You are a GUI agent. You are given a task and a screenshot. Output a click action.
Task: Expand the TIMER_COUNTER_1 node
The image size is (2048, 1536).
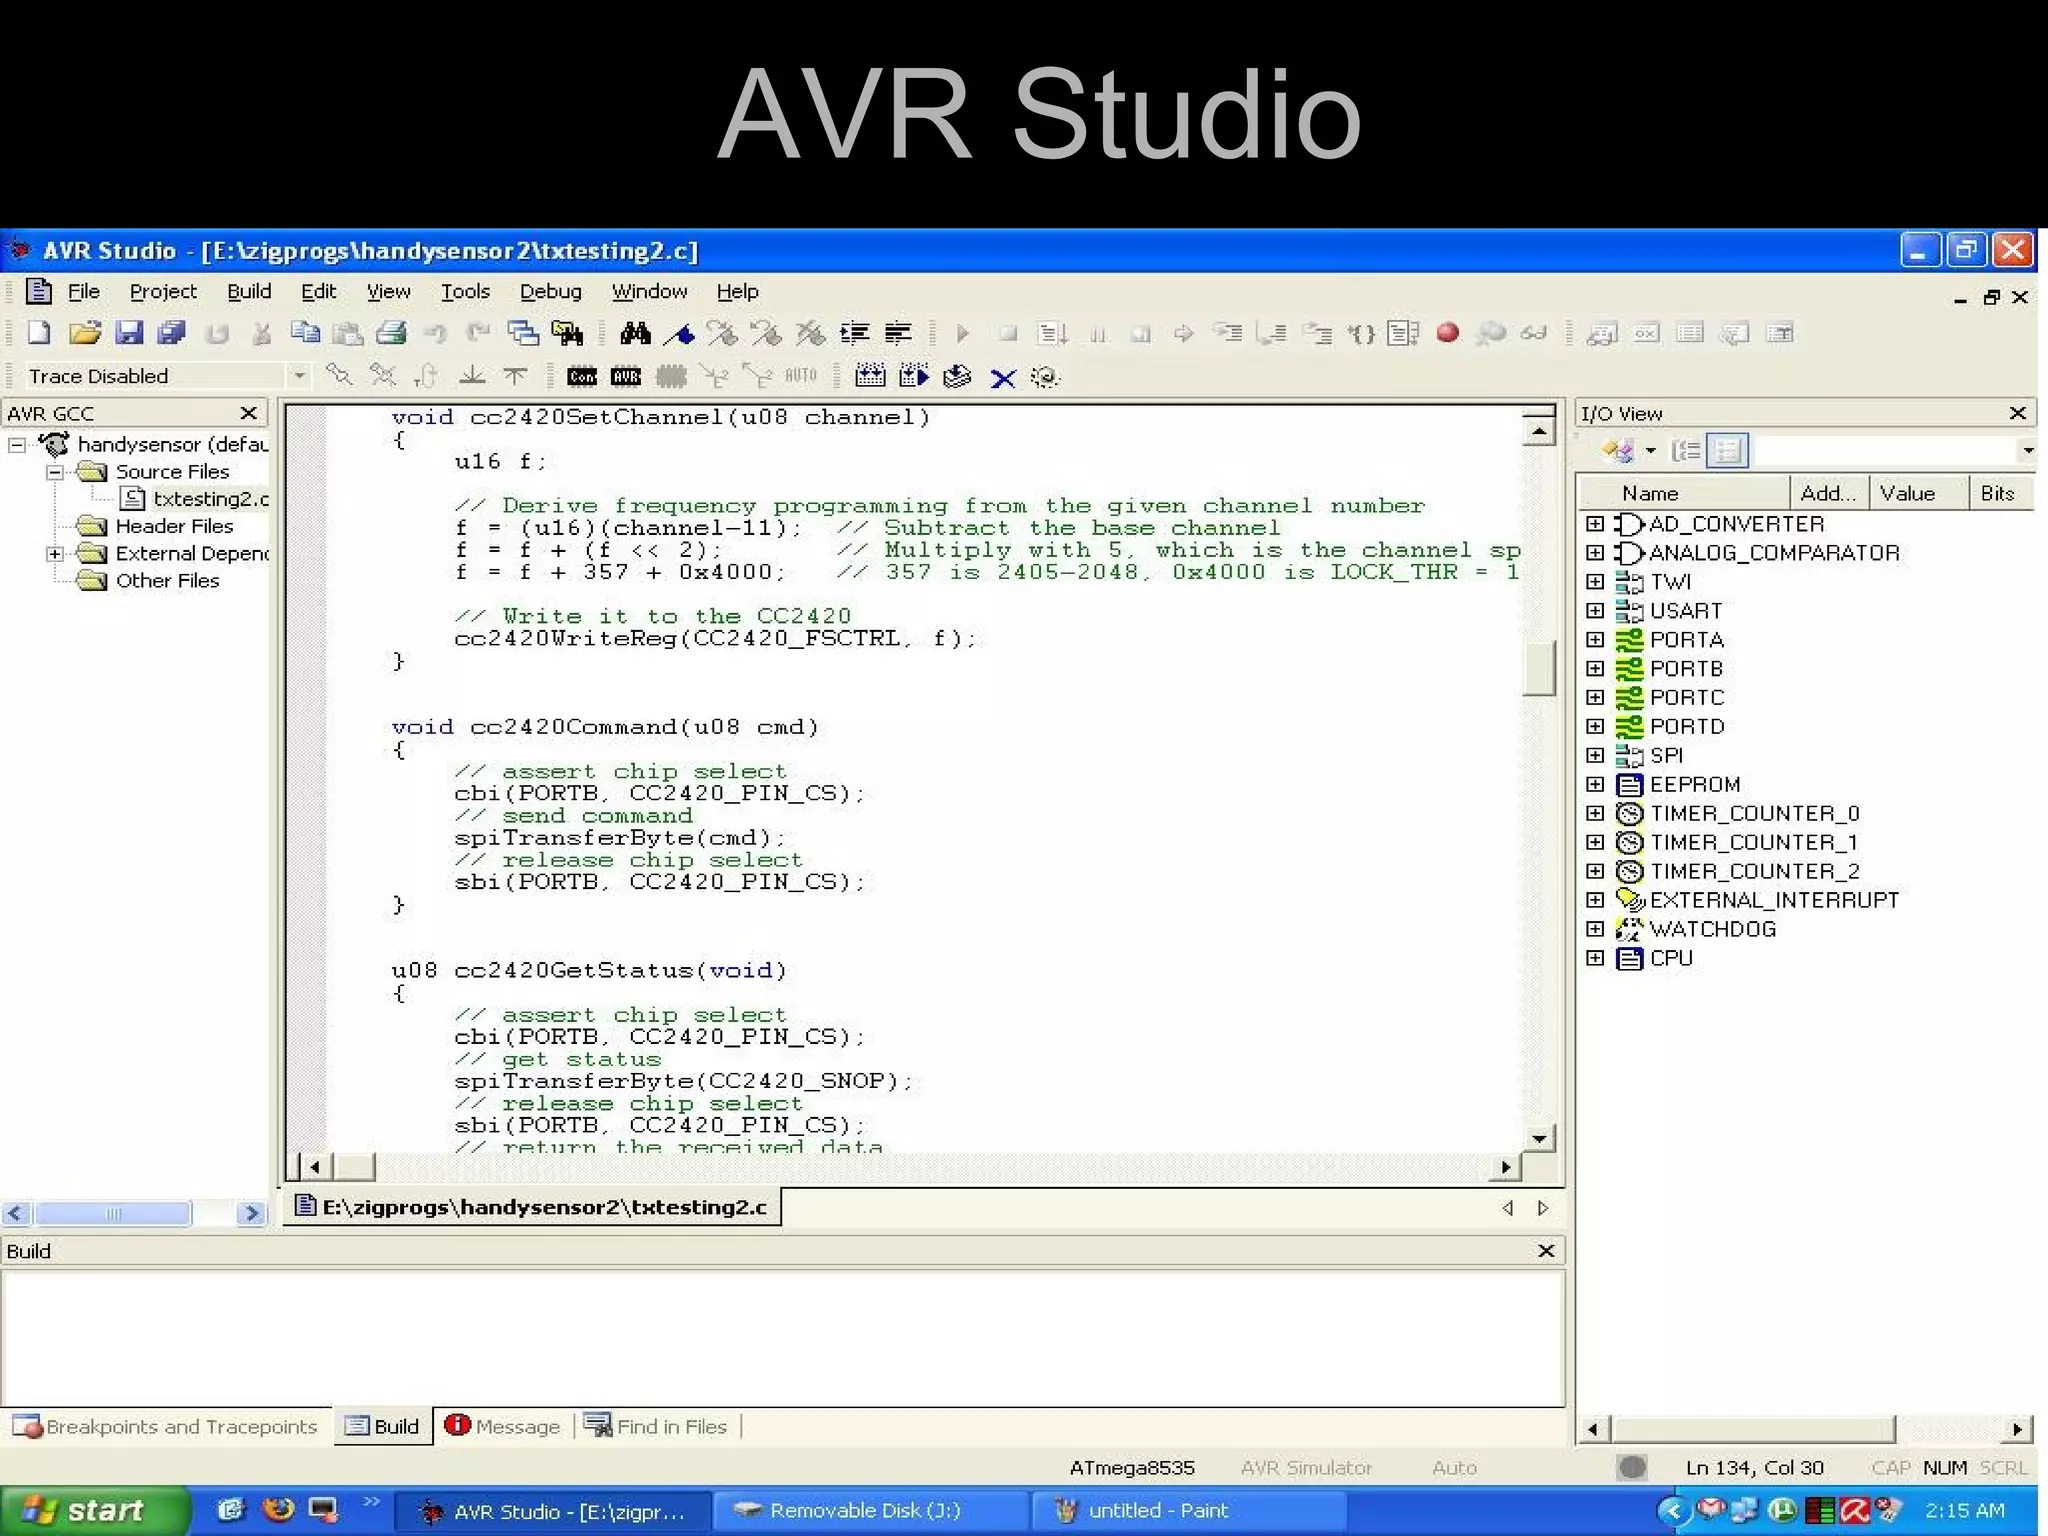point(1595,842)
